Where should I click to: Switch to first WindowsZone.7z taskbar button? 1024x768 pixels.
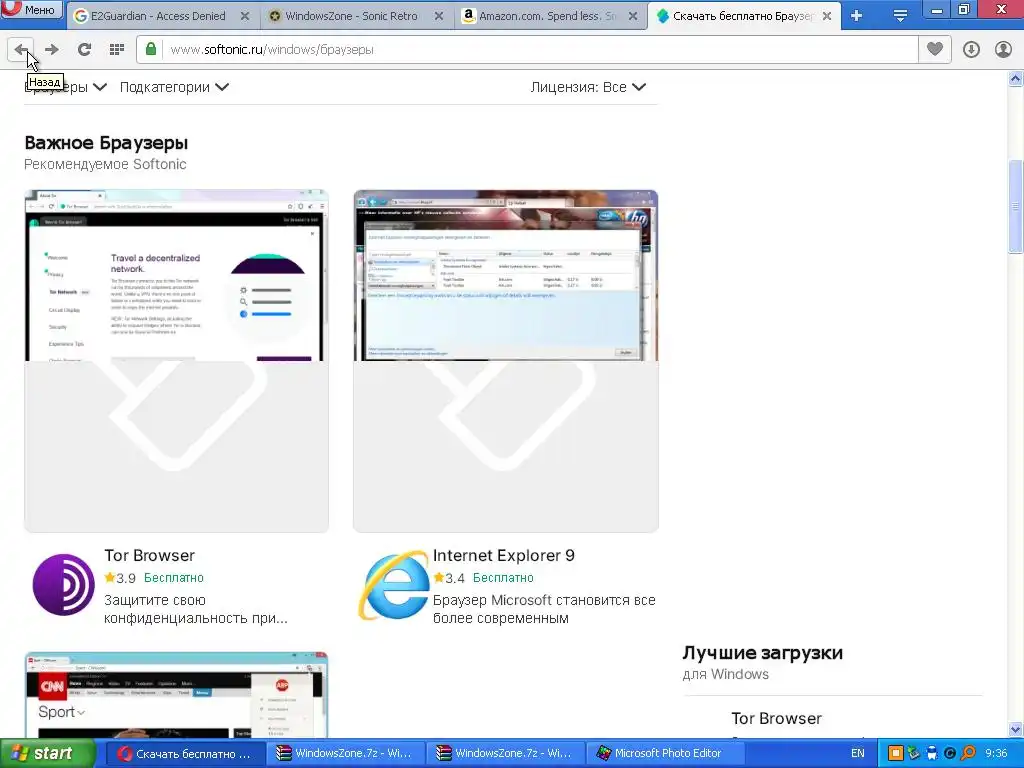pos(345,754)
